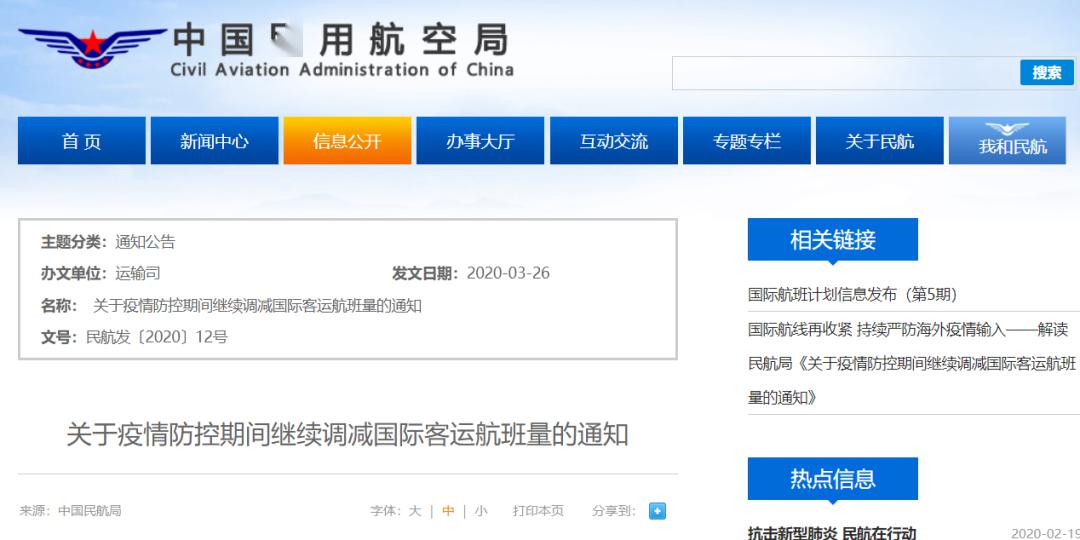Click the 搜索 search button
This screenshot has height=540, width=1080.
(x=1046, y=72)
